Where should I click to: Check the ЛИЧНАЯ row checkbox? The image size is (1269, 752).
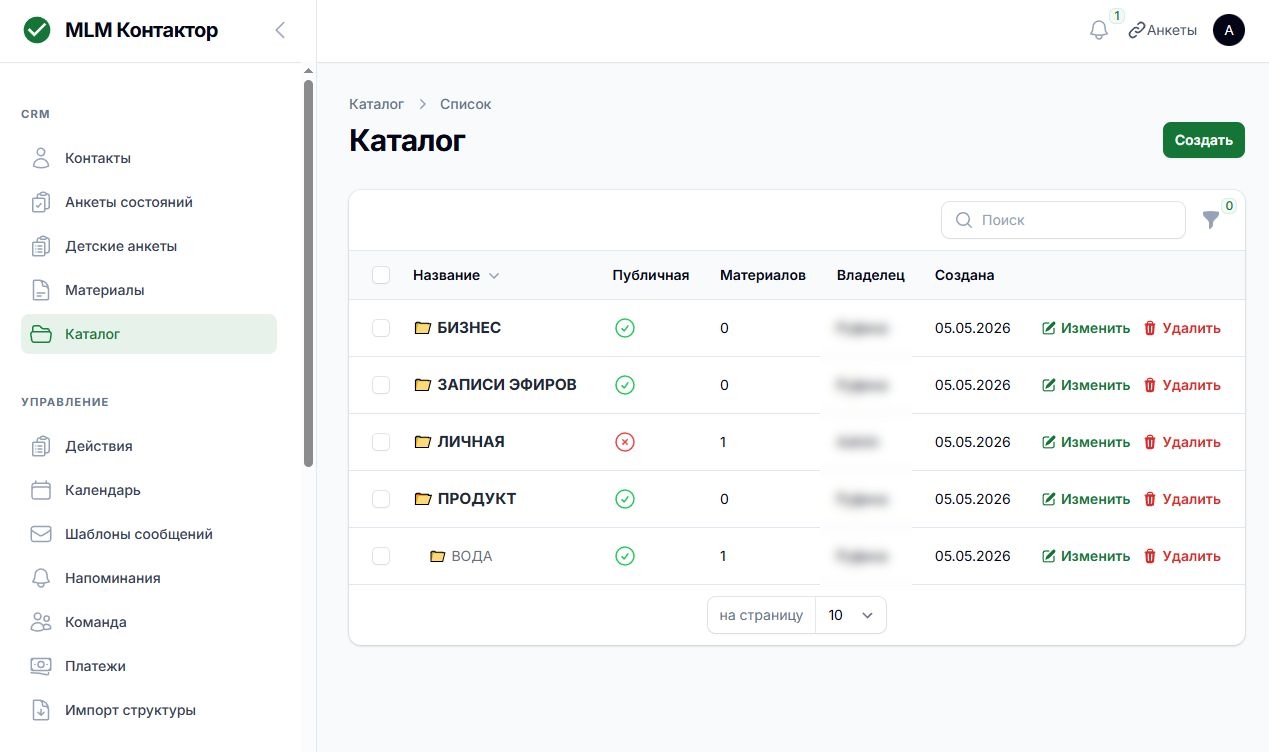tap(381, 442)
